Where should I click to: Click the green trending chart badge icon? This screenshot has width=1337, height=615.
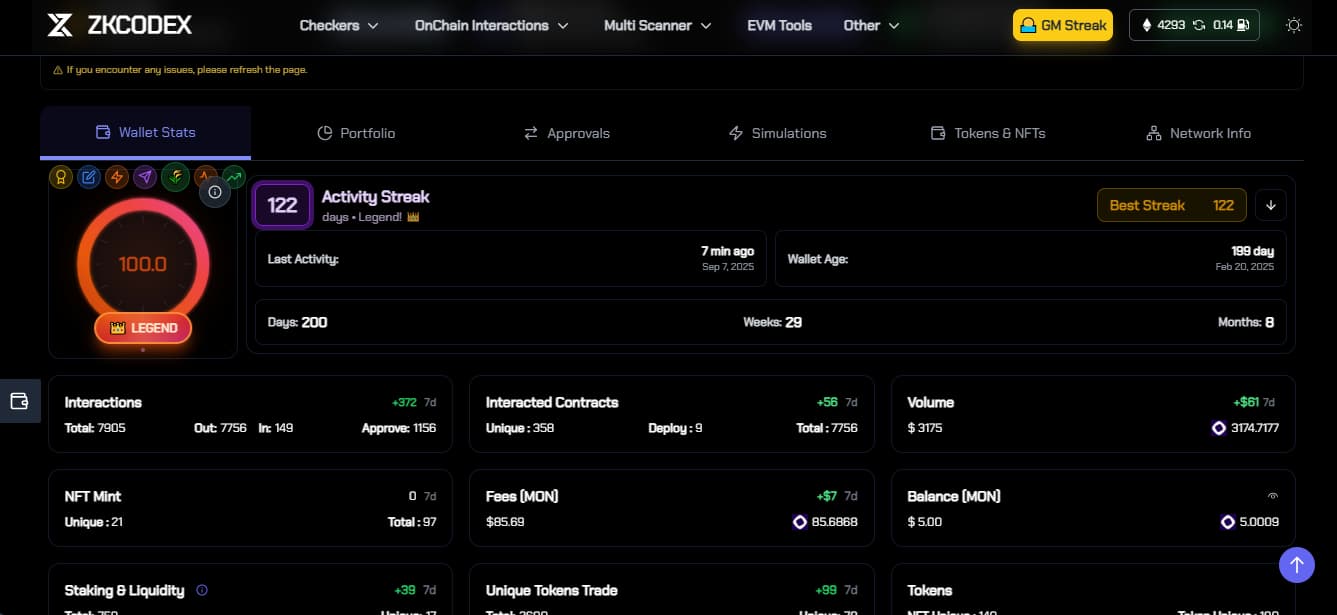click(234, 177)
